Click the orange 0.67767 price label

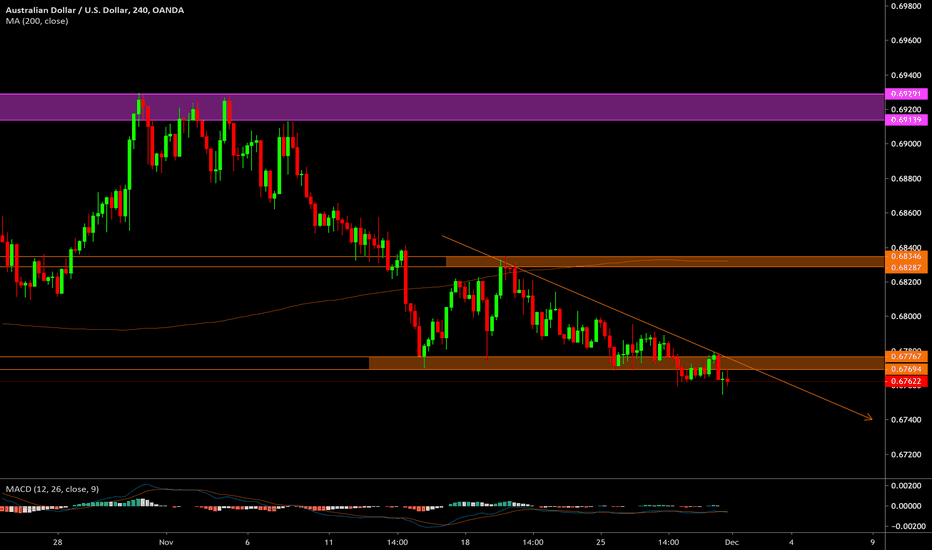(x=906, y=356)
